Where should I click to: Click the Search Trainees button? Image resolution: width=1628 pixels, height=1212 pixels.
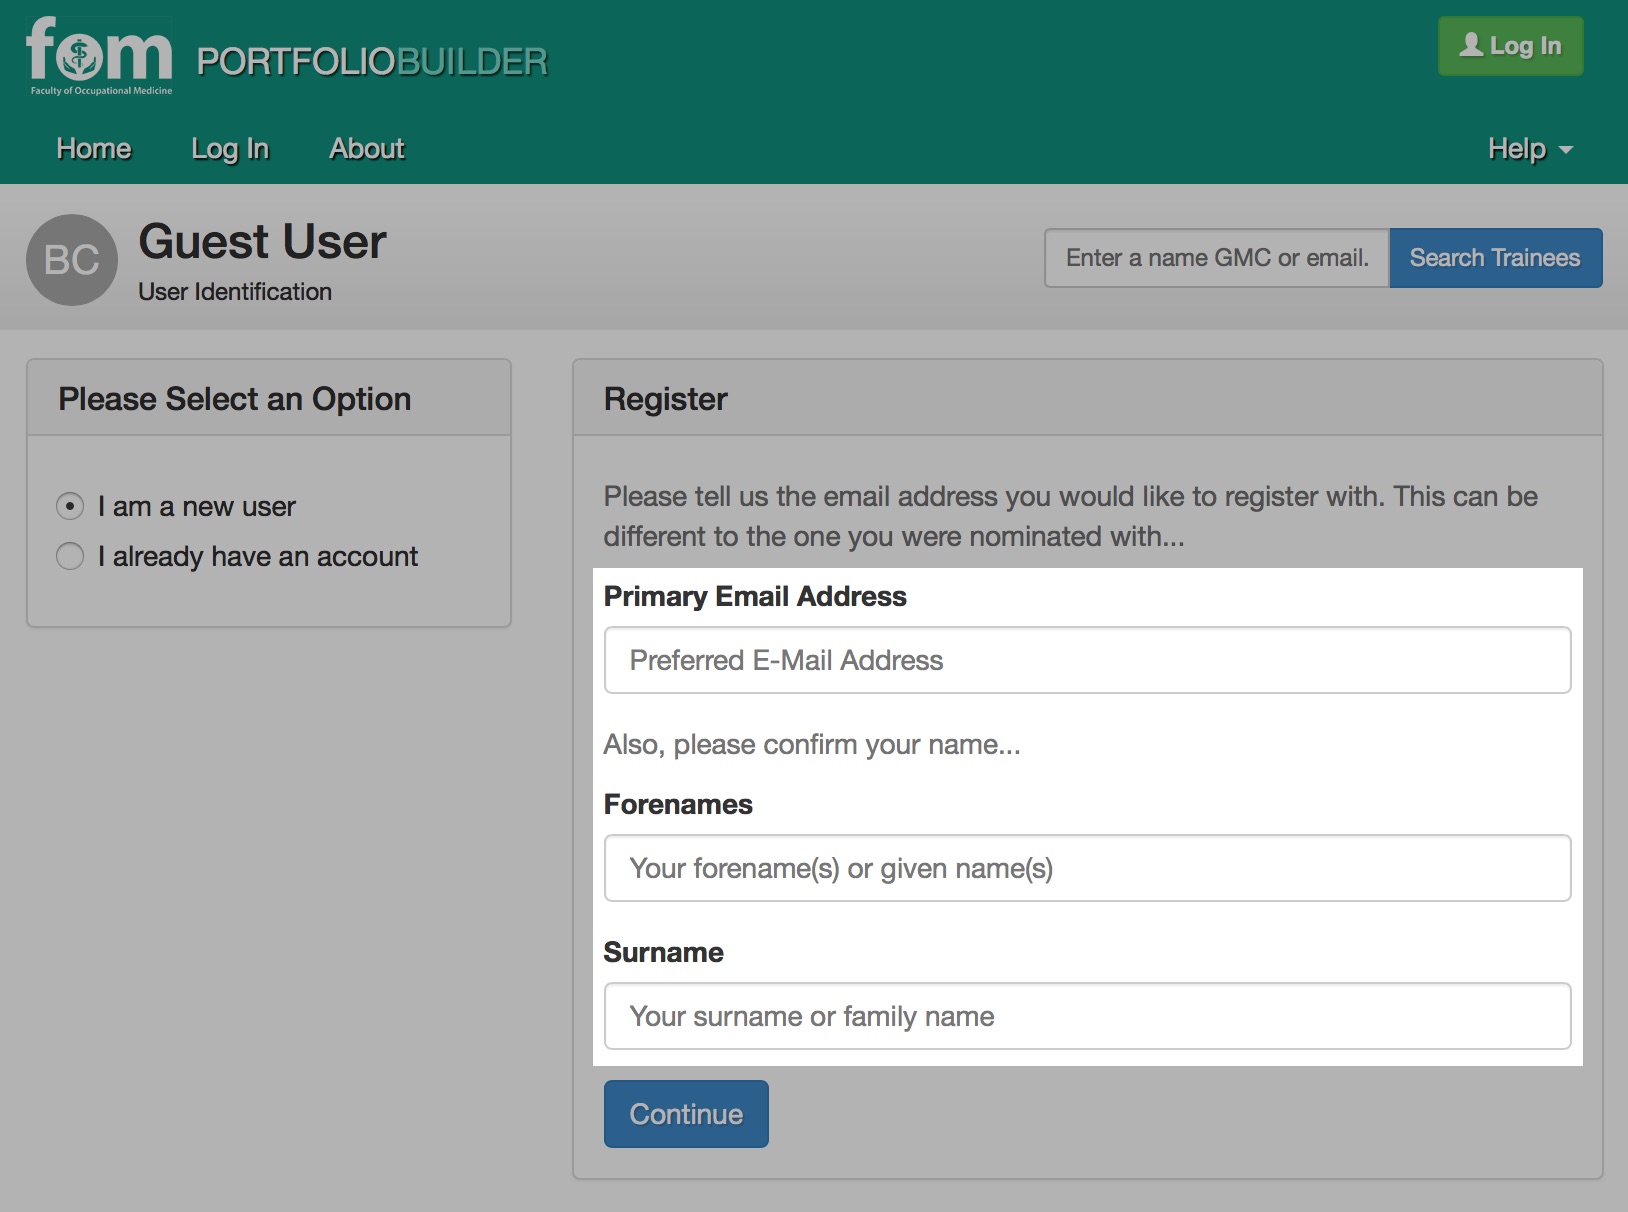1495,258
